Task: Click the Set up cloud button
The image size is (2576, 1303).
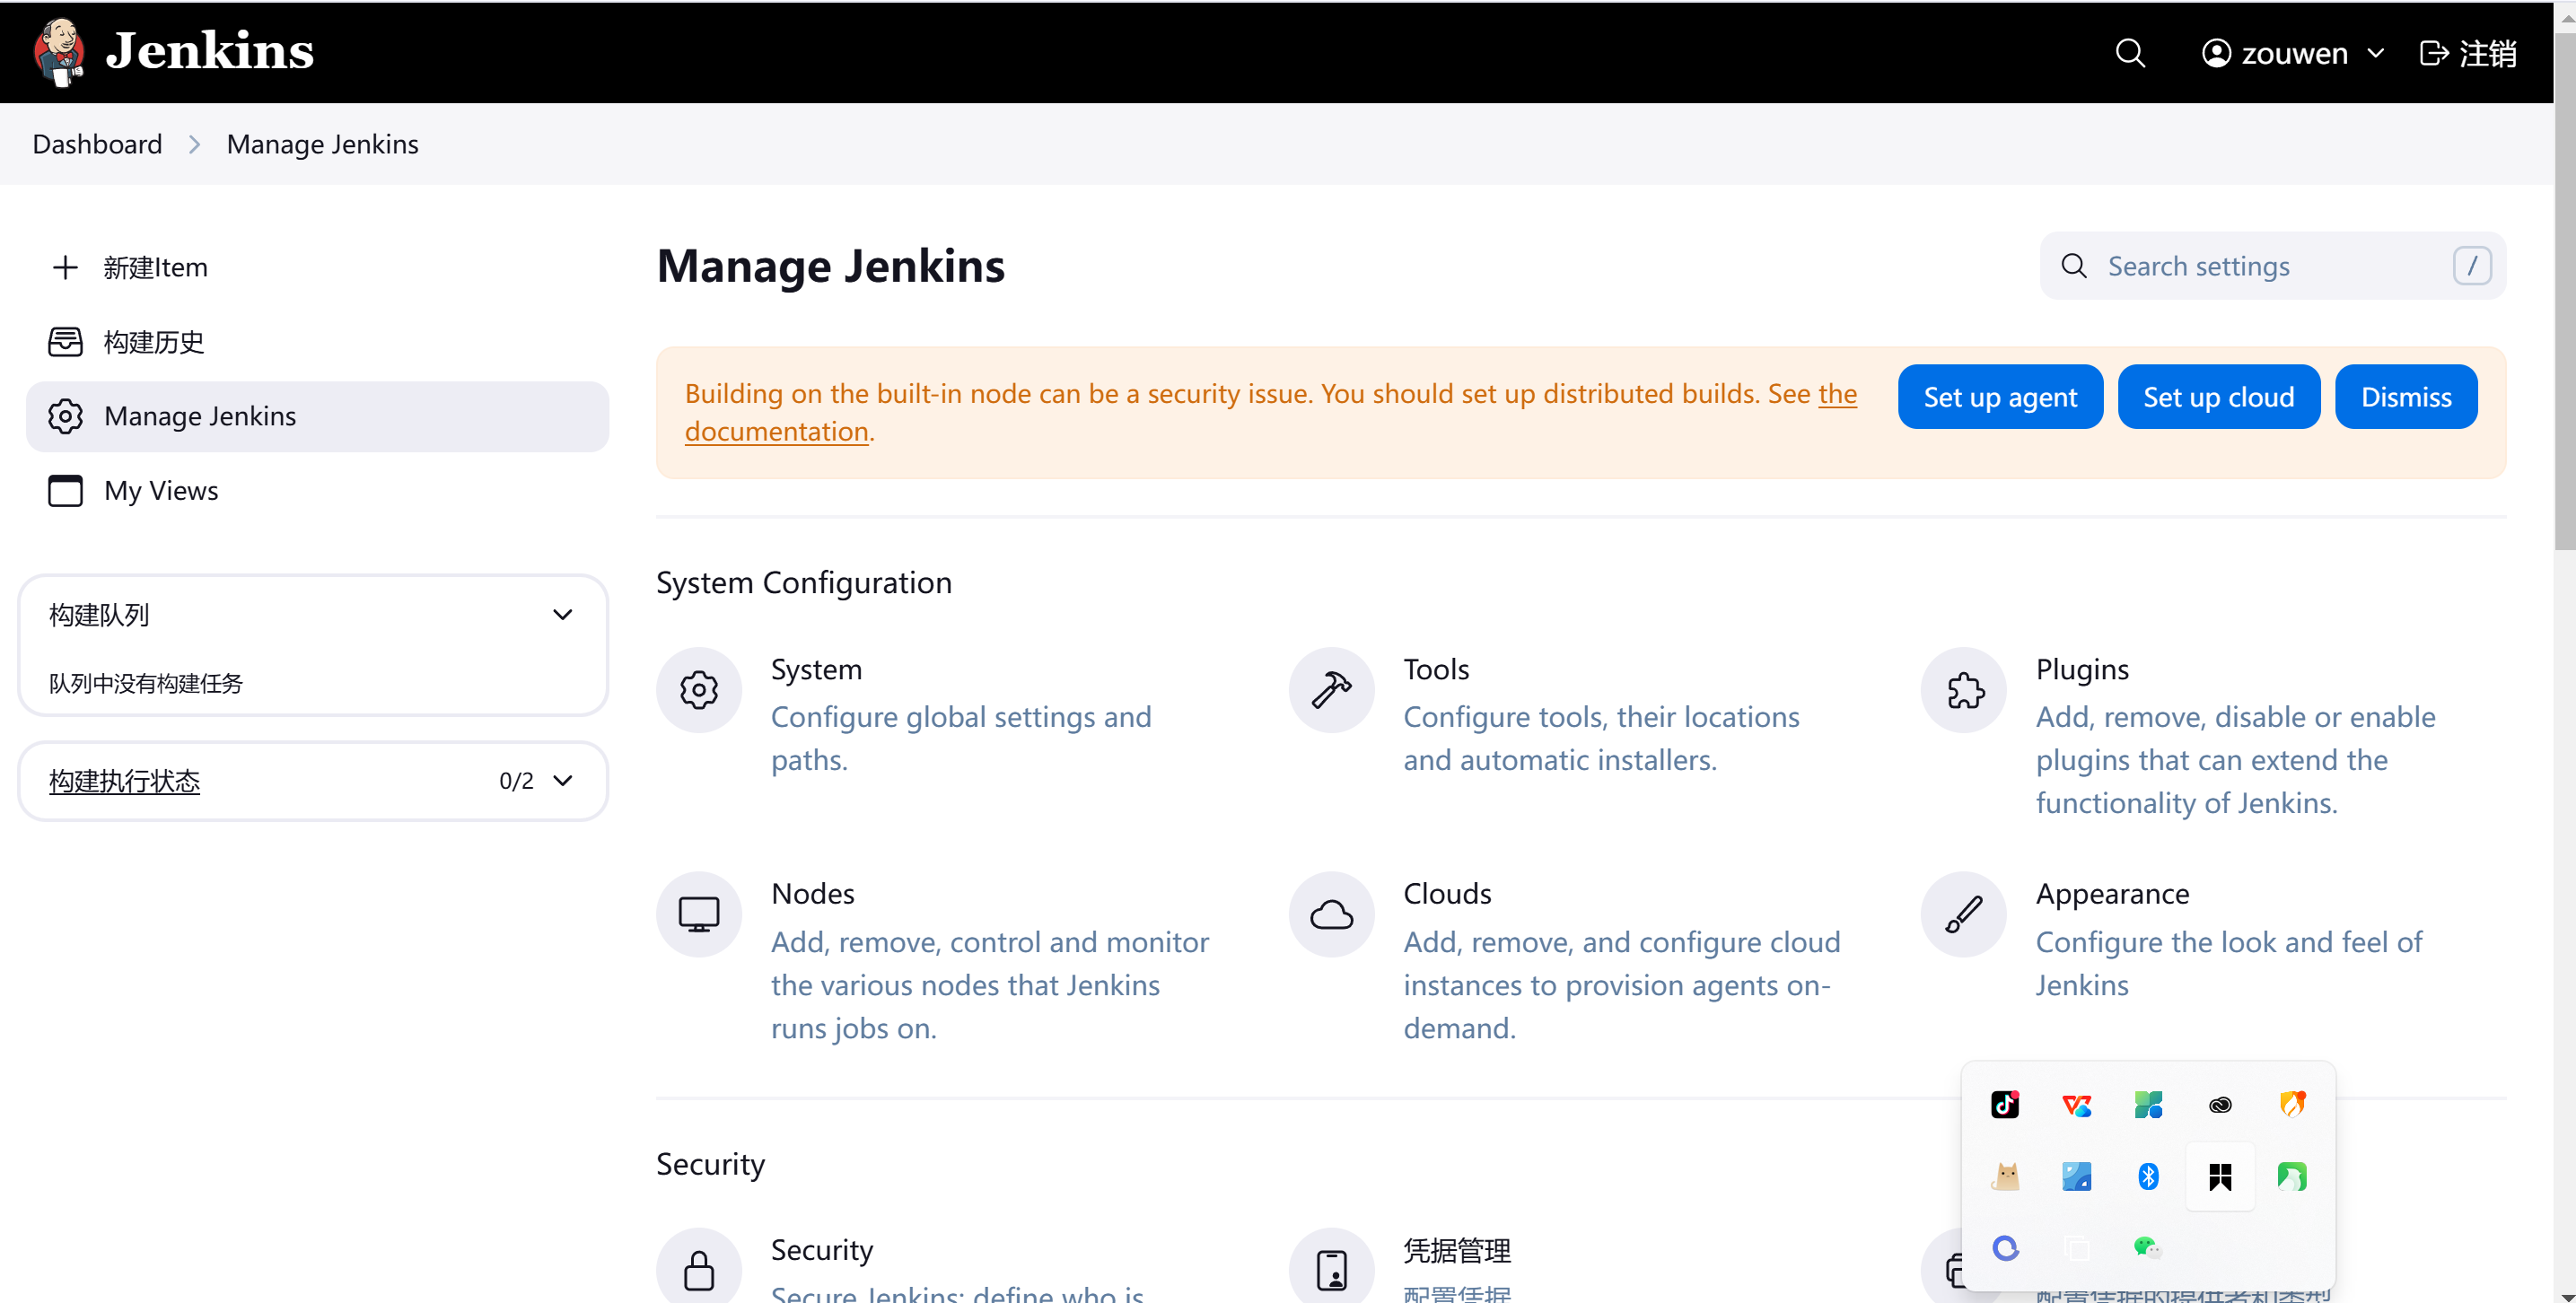Action: [x=2218, y=397]
